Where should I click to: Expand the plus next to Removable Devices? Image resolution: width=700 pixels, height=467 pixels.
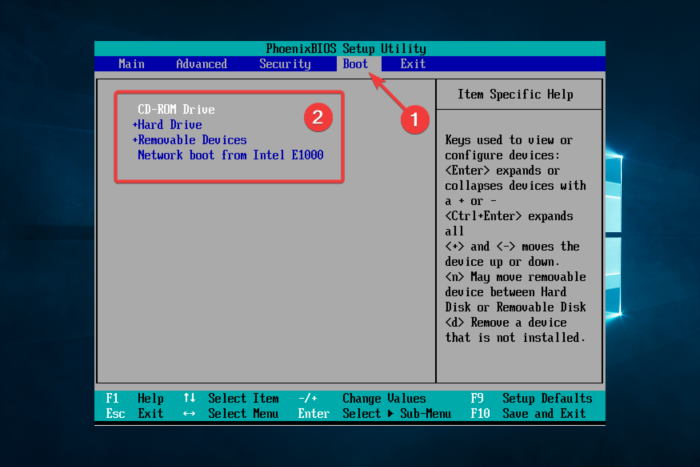[x=135, y=140]
